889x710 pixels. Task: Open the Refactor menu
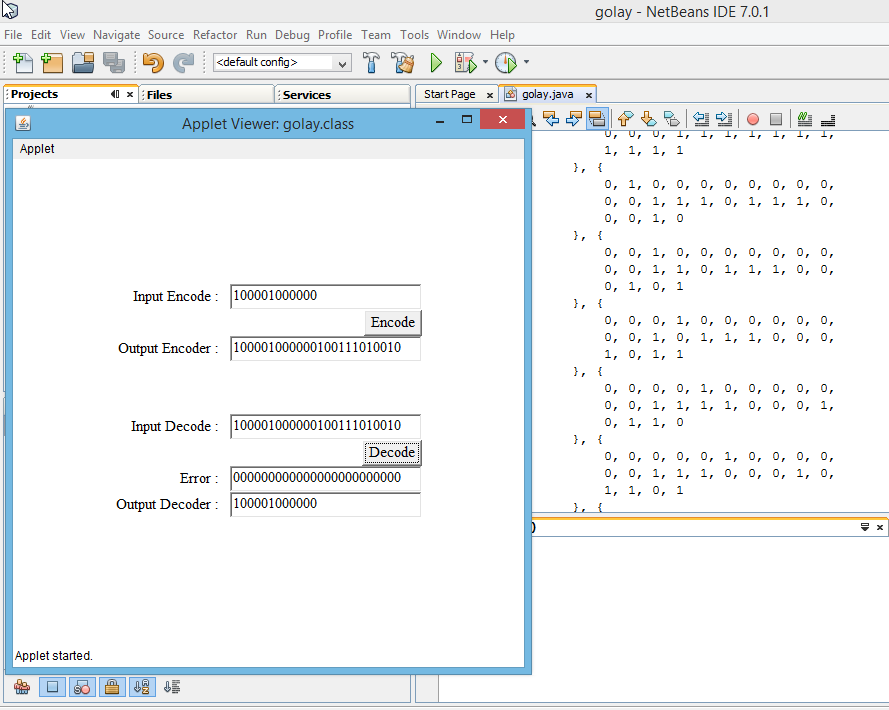pyautogui.click(x=215, y=34)
